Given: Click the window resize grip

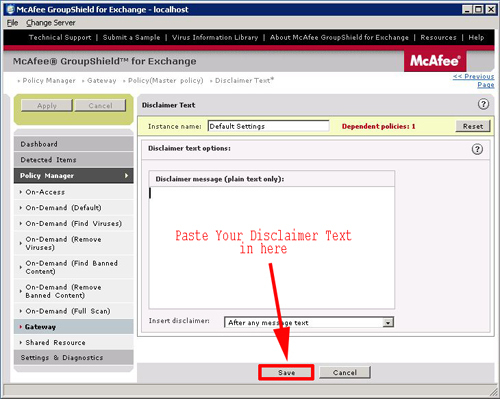Looking at the screenshot, I should [x=493, y=391].
